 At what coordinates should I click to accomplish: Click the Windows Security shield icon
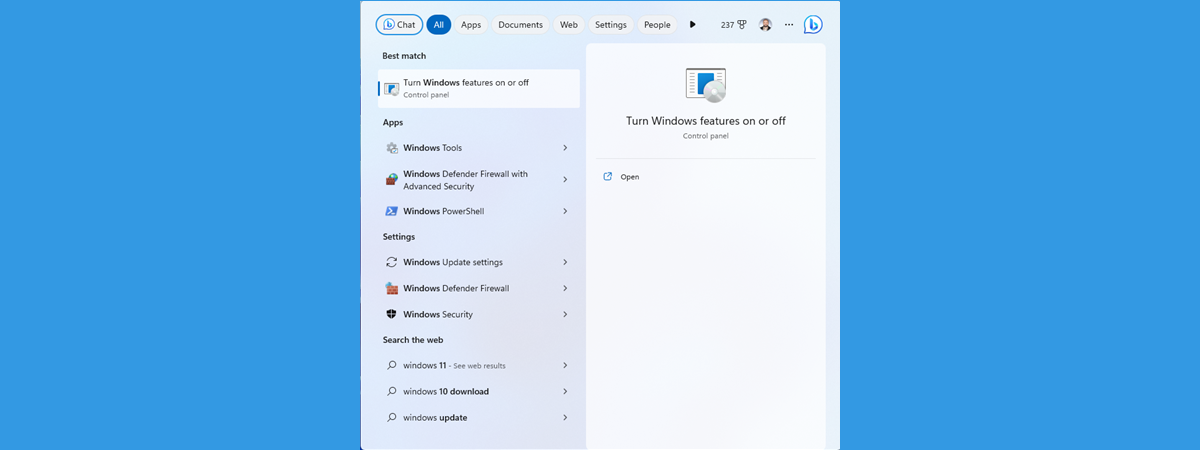point(392,314)
